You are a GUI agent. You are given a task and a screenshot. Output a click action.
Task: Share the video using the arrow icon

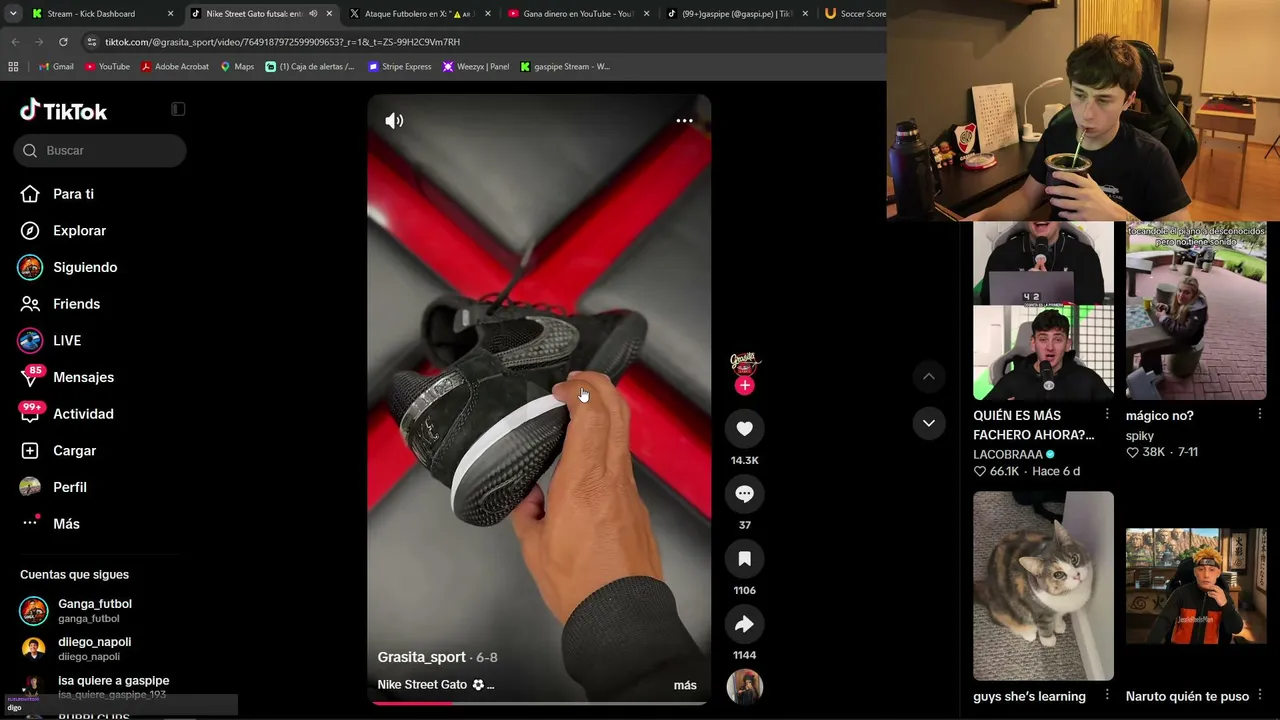coord(744,624)
